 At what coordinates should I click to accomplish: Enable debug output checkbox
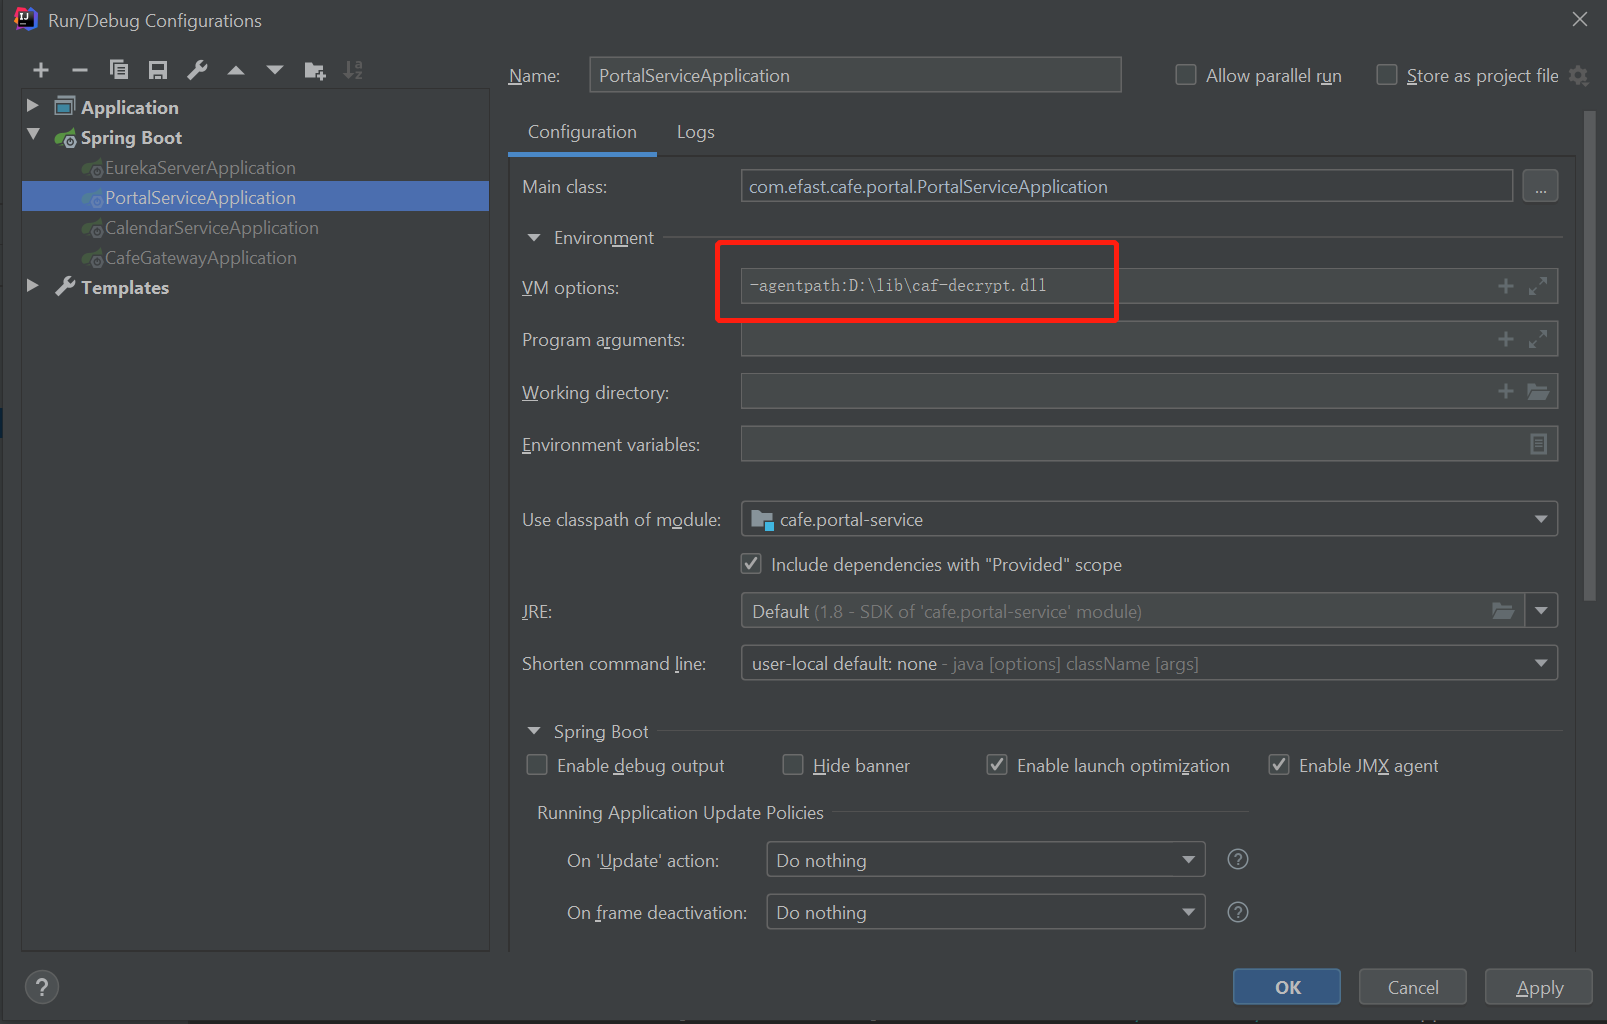[x=537, y=765]
